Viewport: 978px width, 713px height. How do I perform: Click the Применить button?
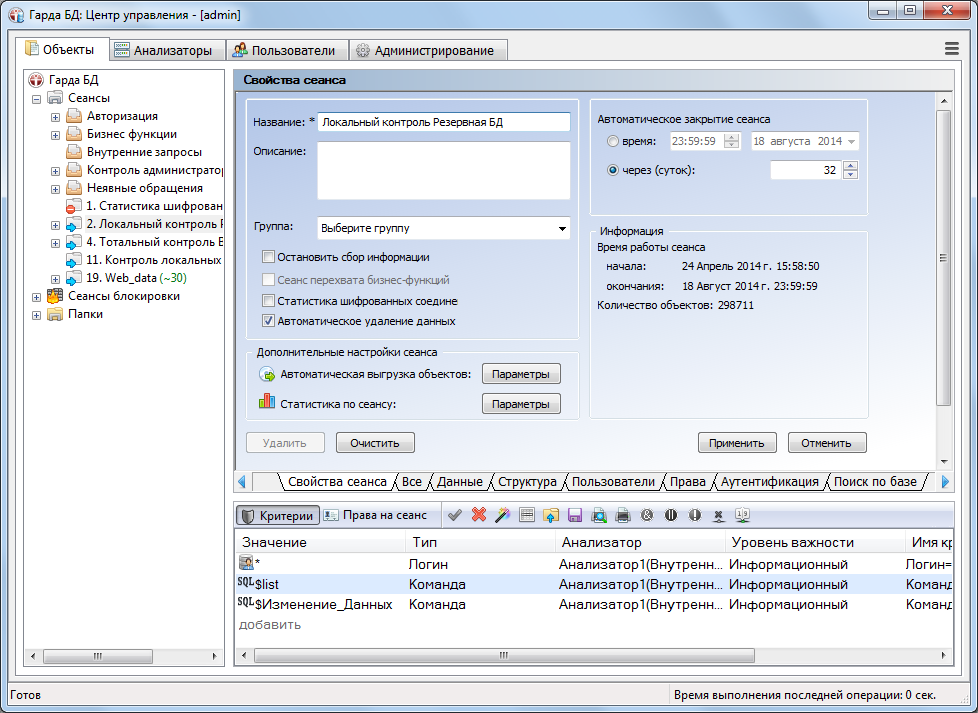pos(737,443)
